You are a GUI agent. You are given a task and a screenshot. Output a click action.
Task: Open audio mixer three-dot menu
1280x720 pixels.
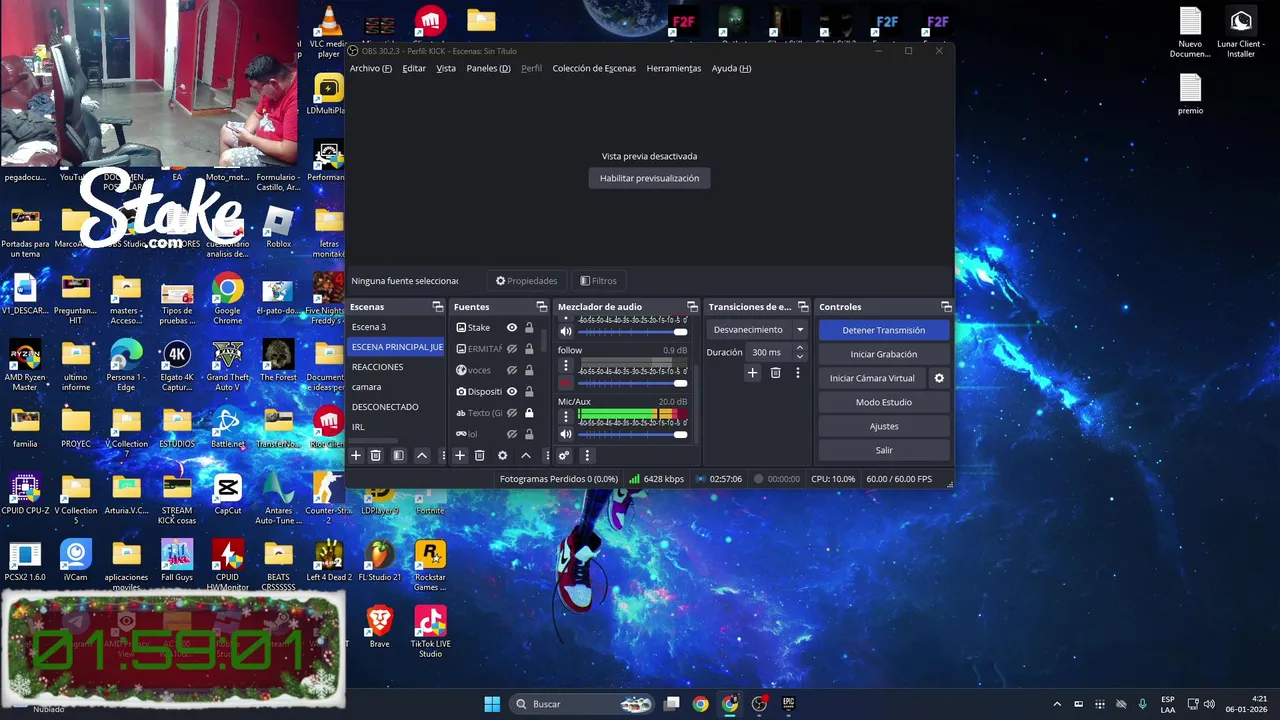pos(587,455)
